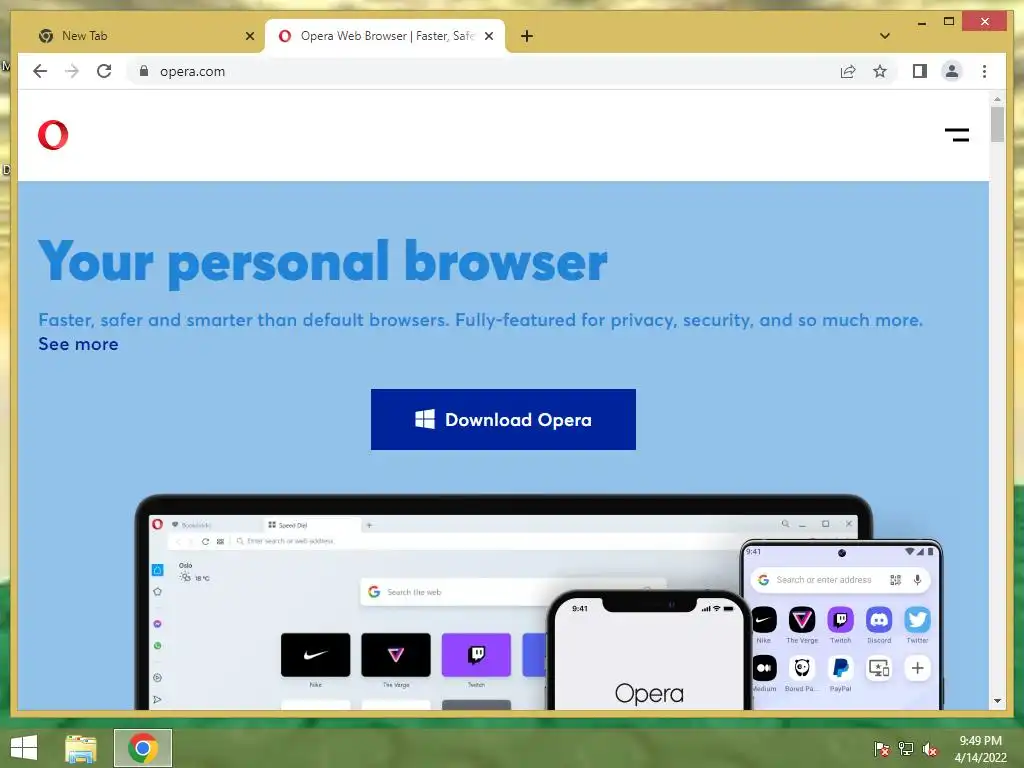The image size is (1024, 768).
Task: Reload the opera.com page
Action: pyautogui.click(x=104, y=71)
